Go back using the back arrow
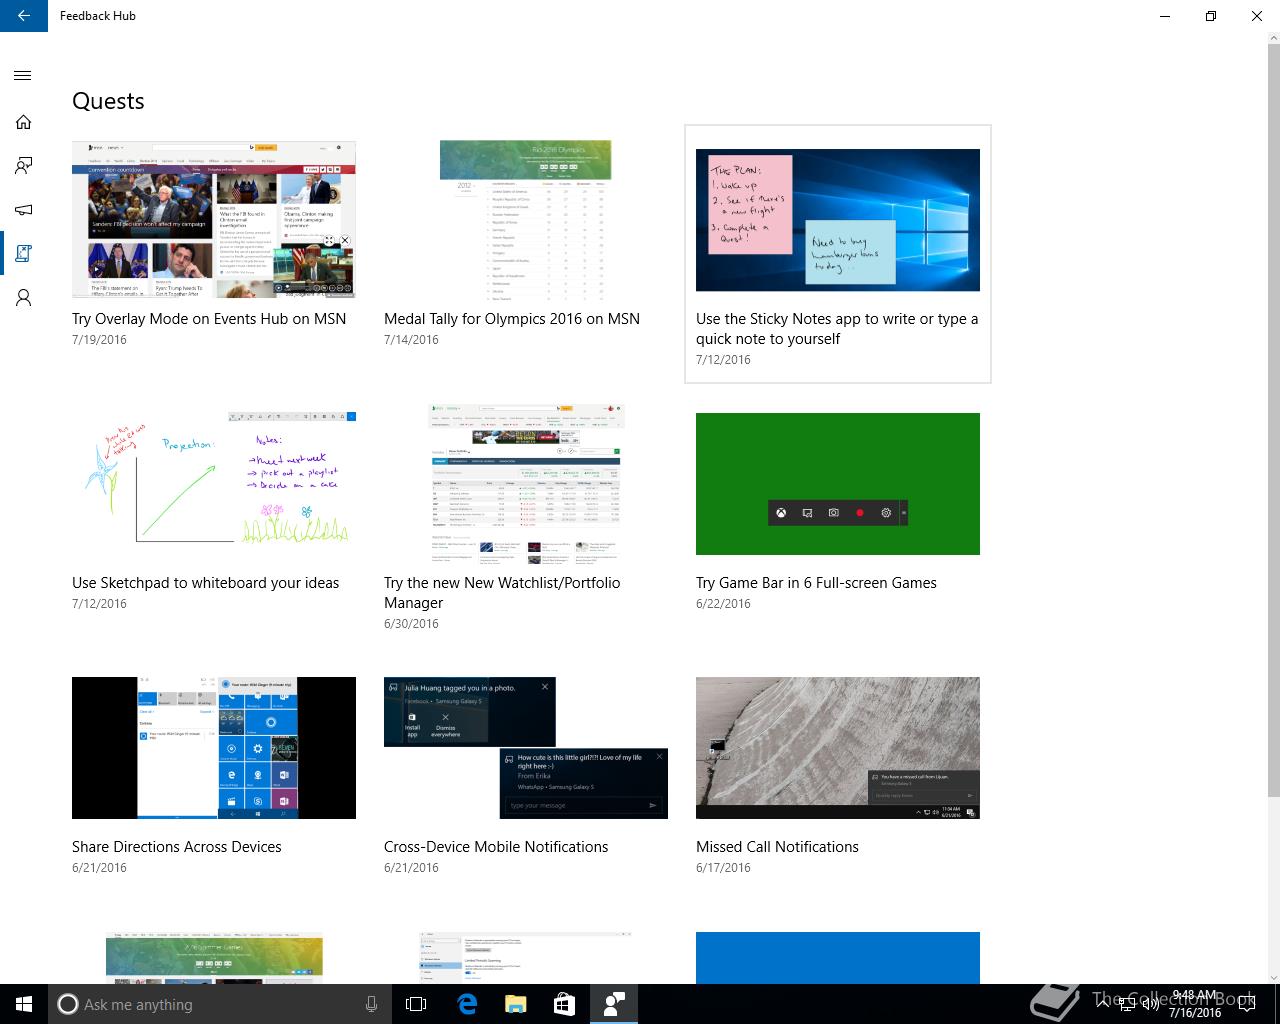1280x1024 pixels. pyautogui.click(x=24, y=16)
